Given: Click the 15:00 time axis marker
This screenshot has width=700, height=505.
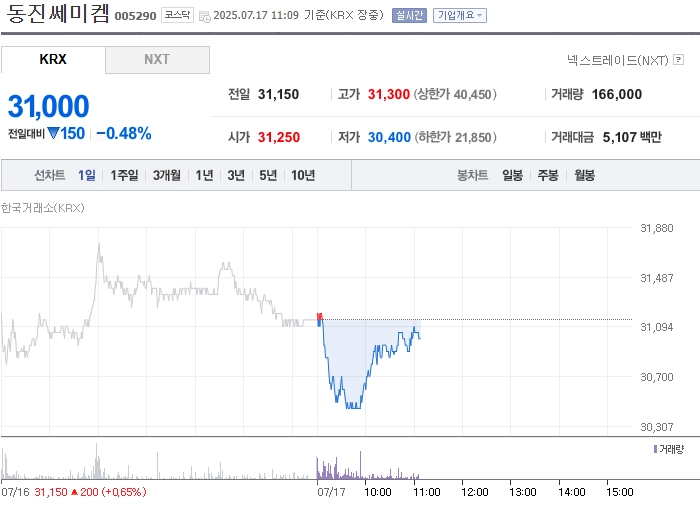Looking at the screenshot, I should [620, 492].
